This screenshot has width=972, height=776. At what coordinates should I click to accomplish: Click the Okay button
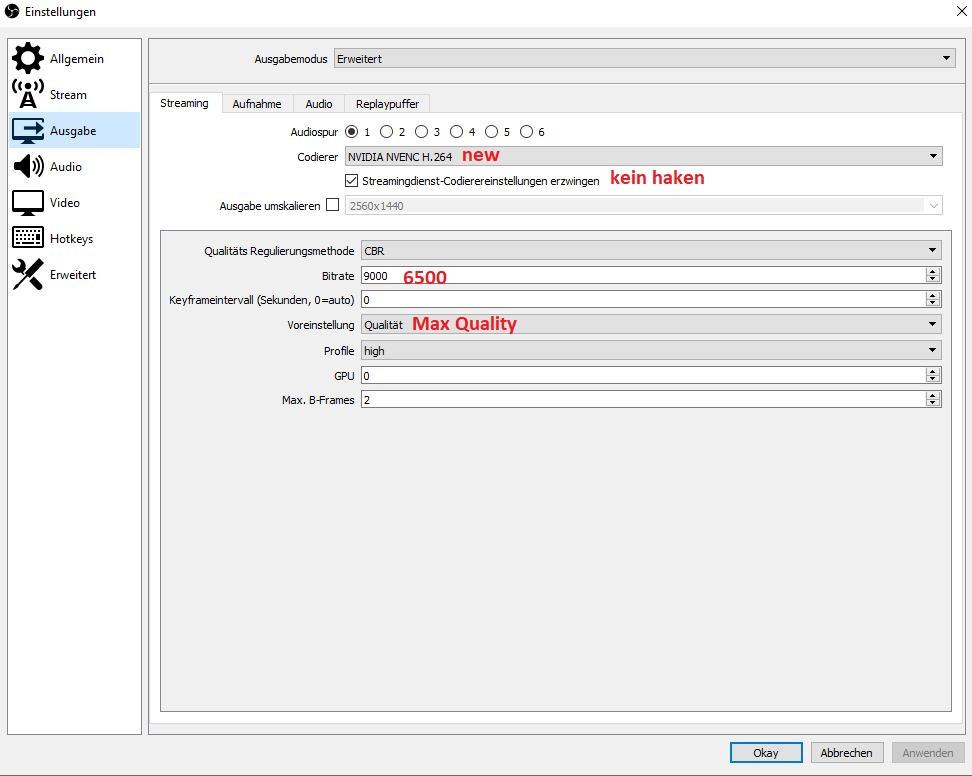766,752
